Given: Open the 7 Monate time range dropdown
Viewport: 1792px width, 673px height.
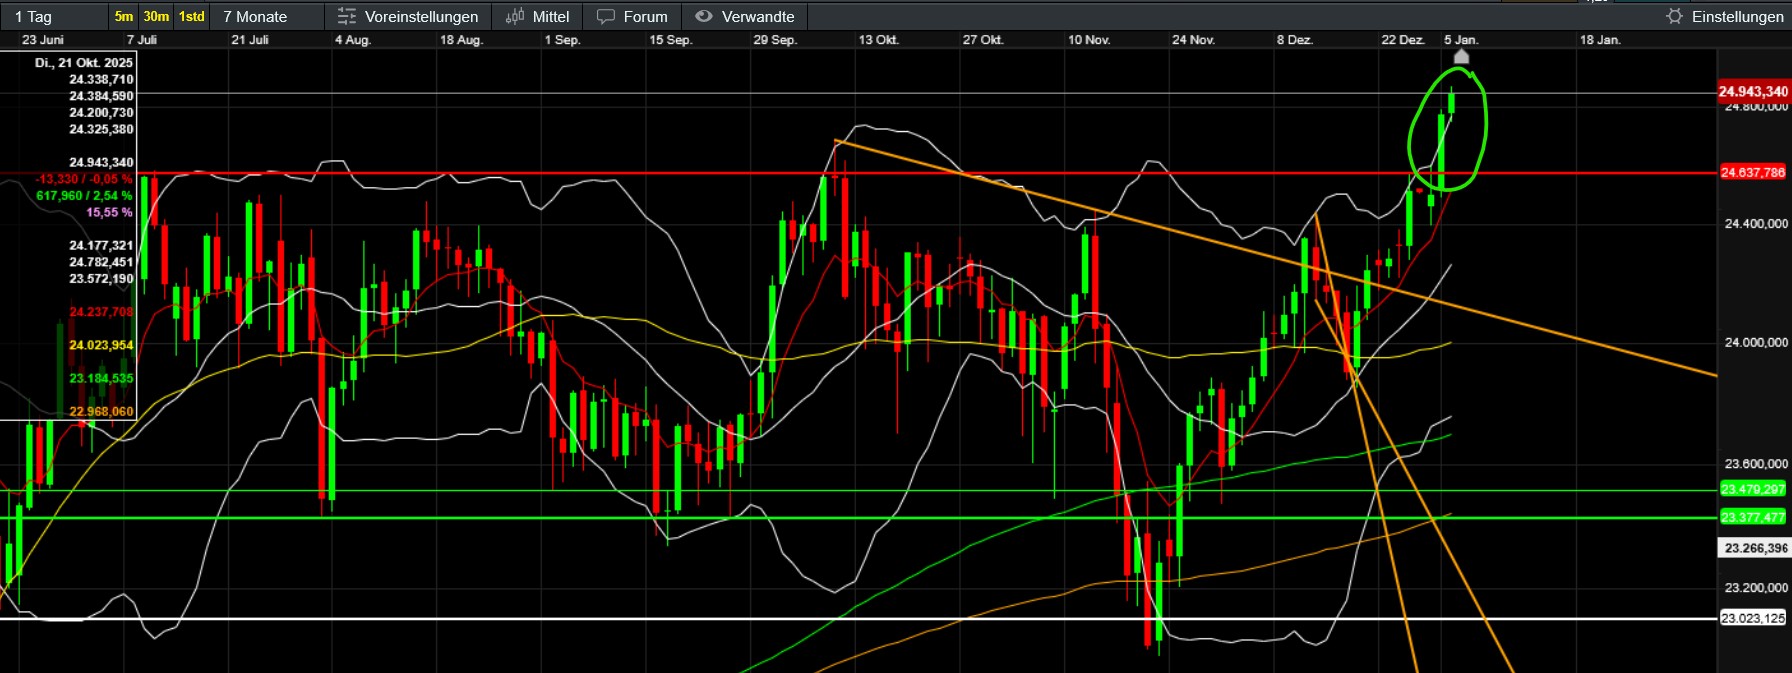Looking at the screenshot, I should point(266,16).
